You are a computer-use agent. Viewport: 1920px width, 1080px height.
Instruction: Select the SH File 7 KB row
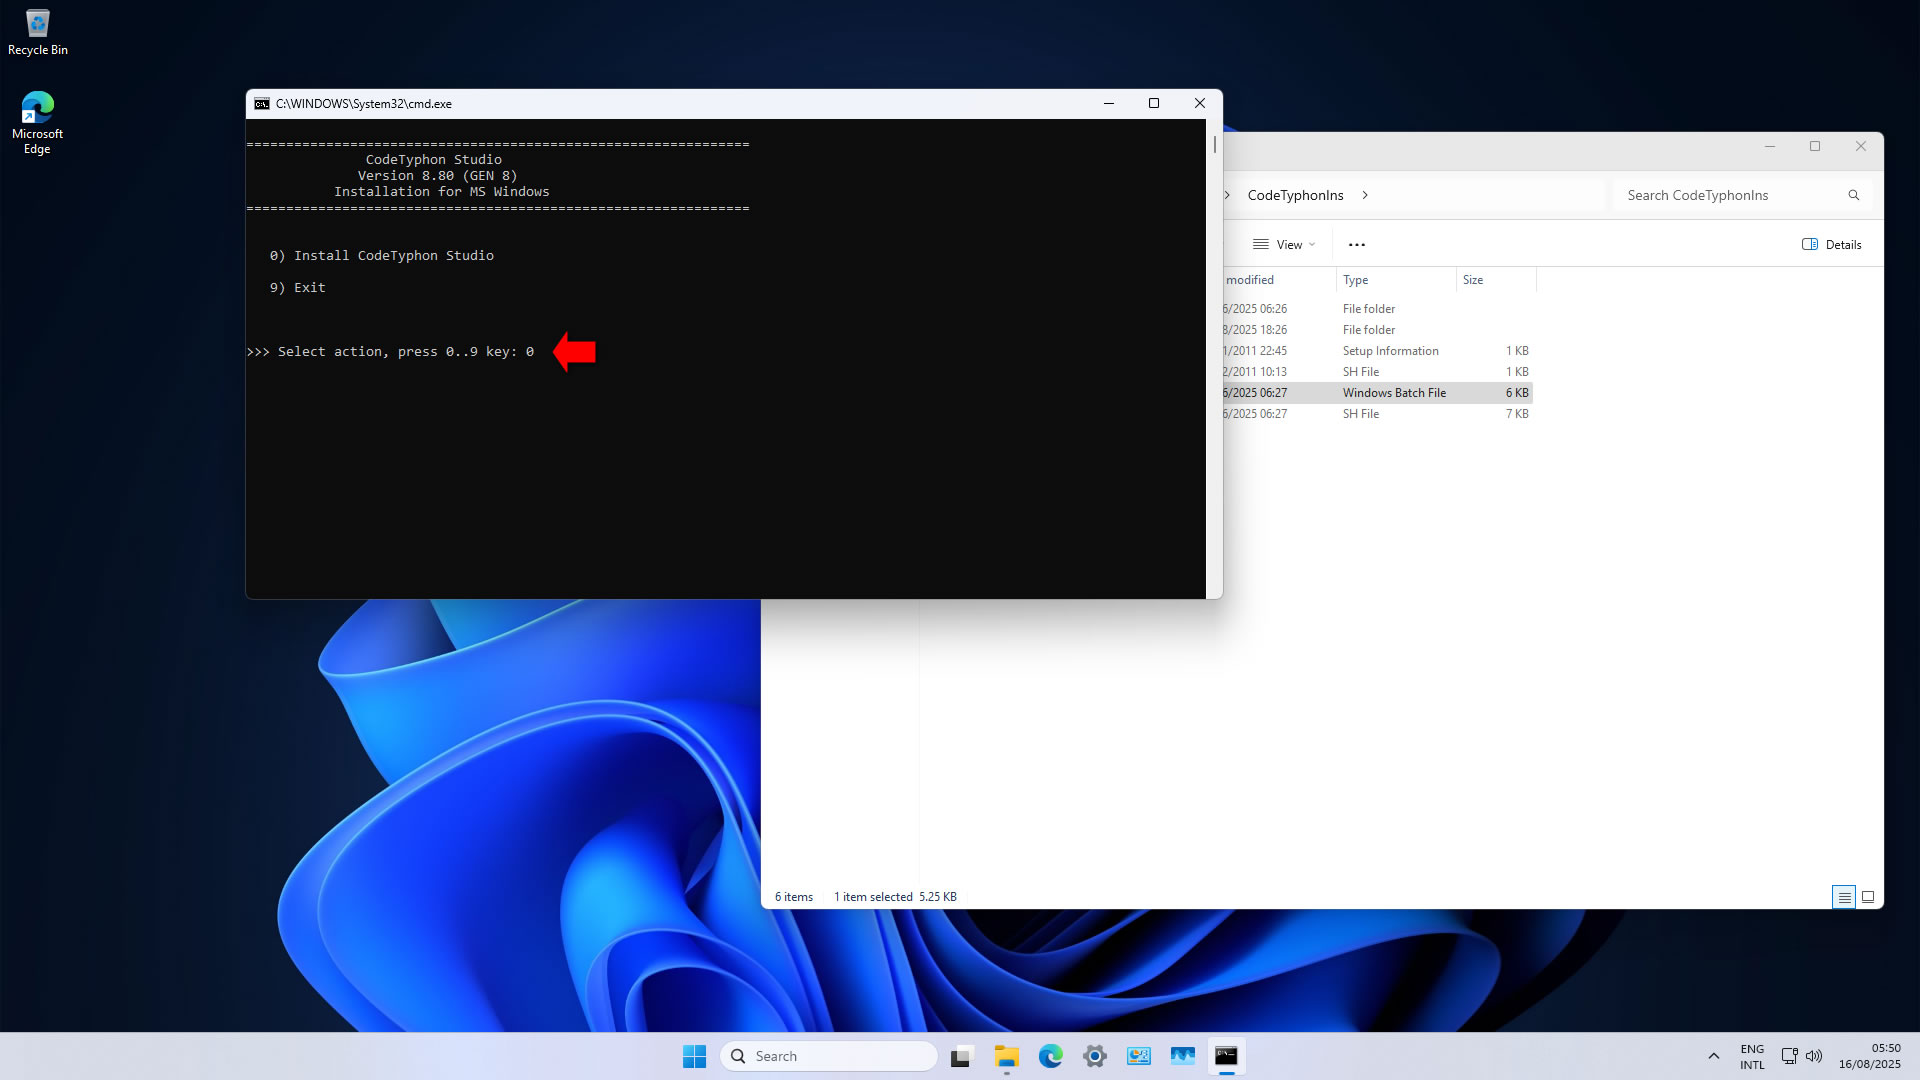1378,414
